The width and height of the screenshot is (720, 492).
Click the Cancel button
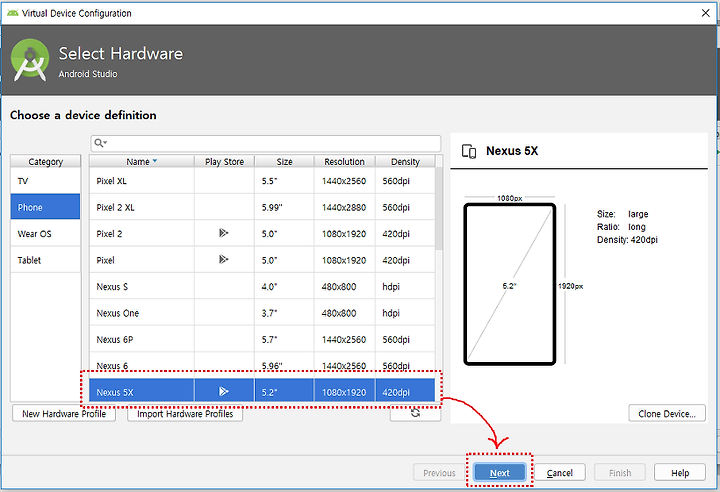(x=560, y=472)
